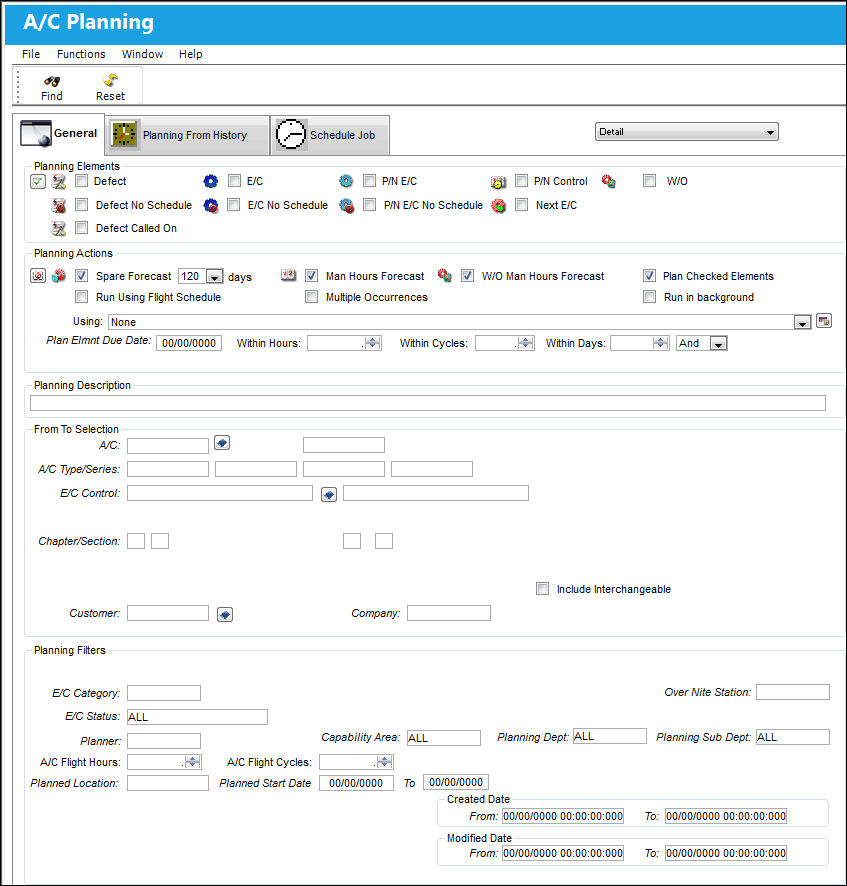This screenshot has width=847, height=886.
Task: Click the Planner input field
Action: 164,741
